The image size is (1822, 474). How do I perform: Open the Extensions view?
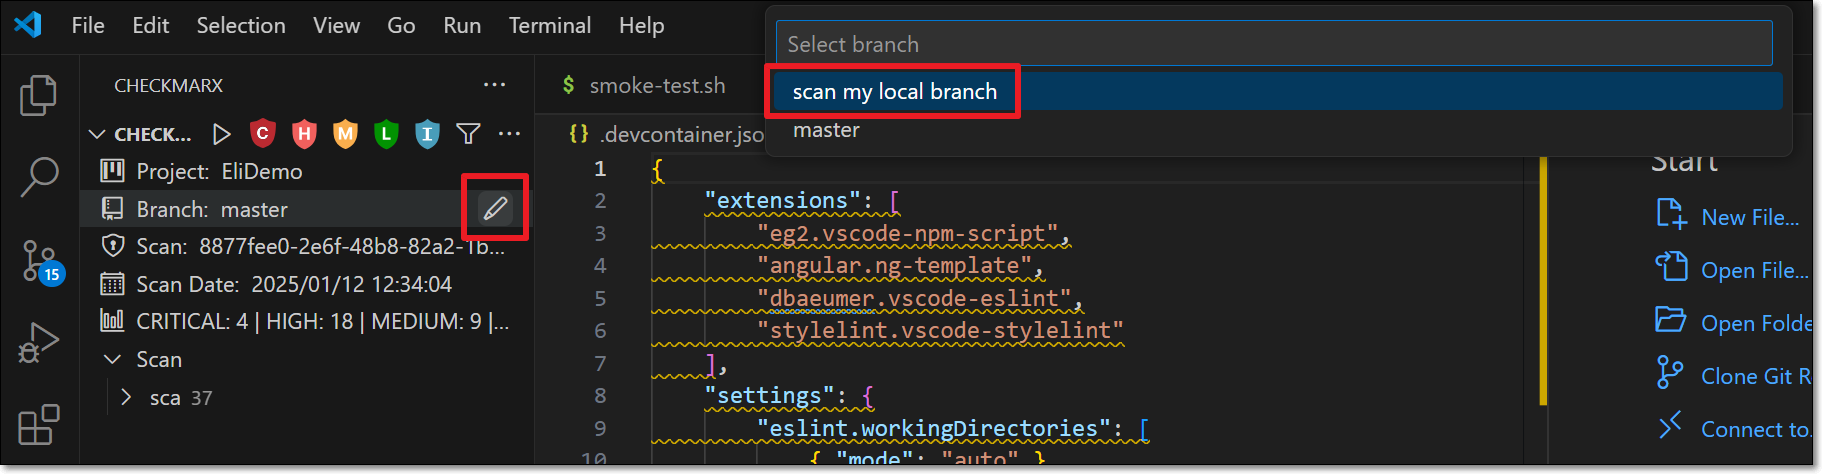[x=38, y=425]
